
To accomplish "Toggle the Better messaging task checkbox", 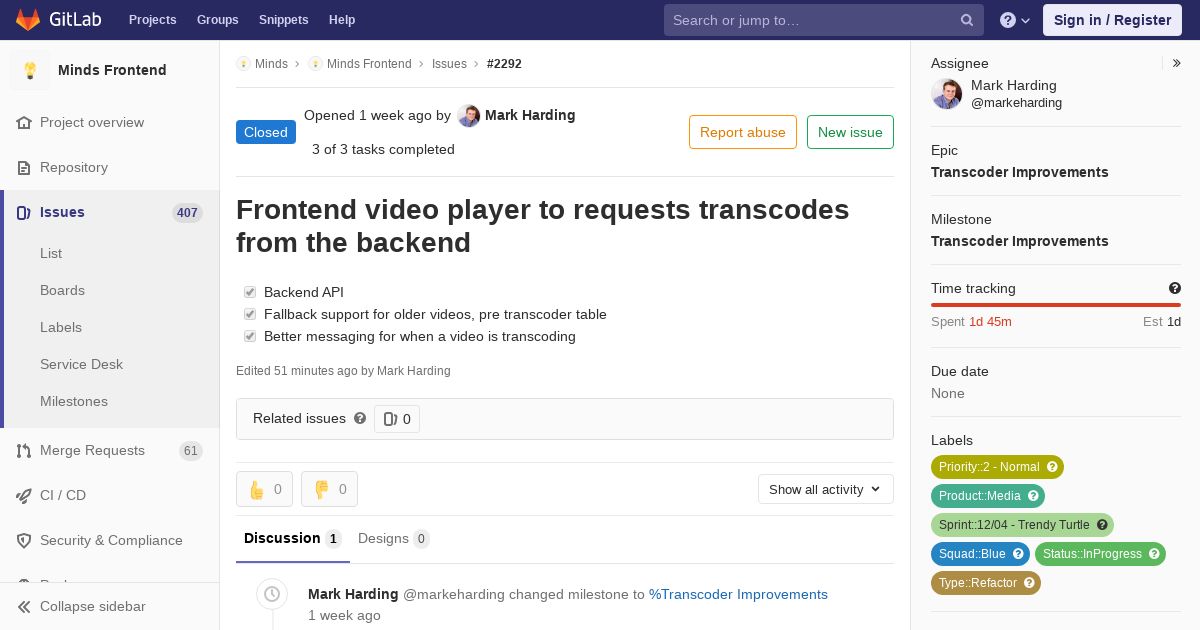I will 250,336.
